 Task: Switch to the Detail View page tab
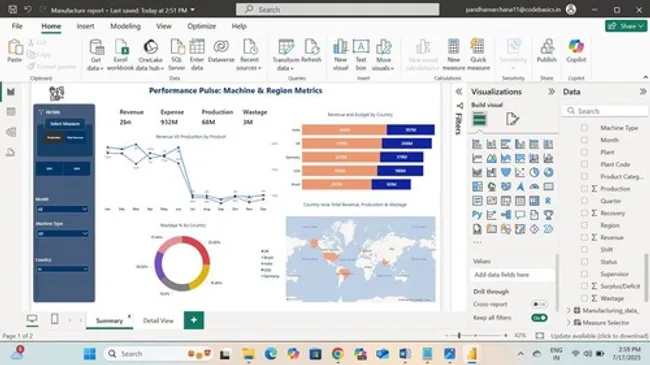(x=158, y=321)
